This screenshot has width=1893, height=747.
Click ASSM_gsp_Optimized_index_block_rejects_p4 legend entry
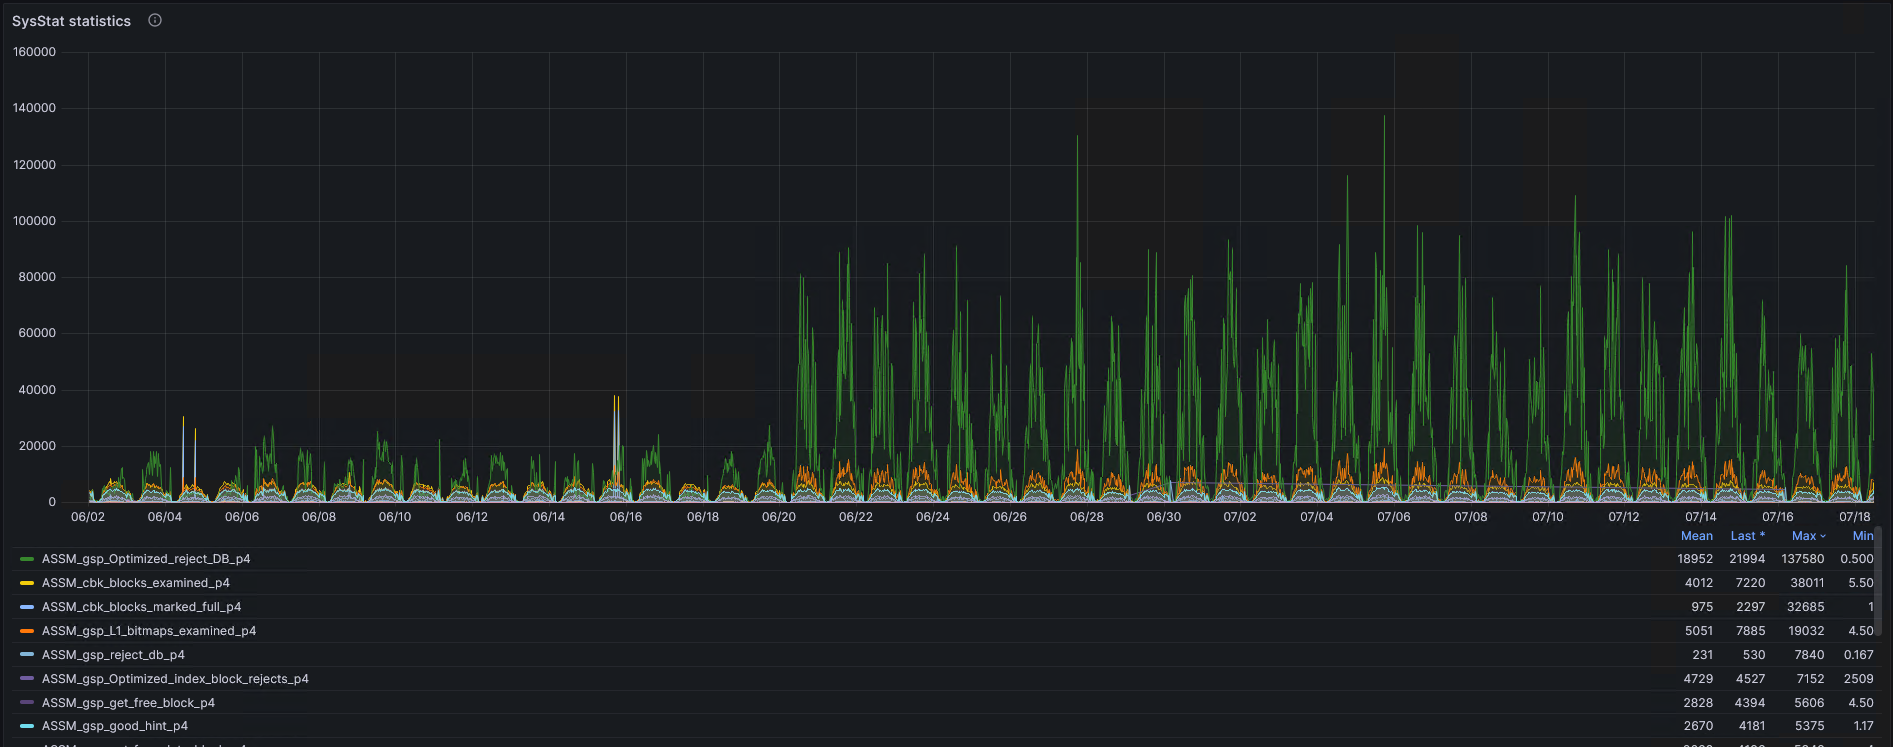tap(175, 679)
